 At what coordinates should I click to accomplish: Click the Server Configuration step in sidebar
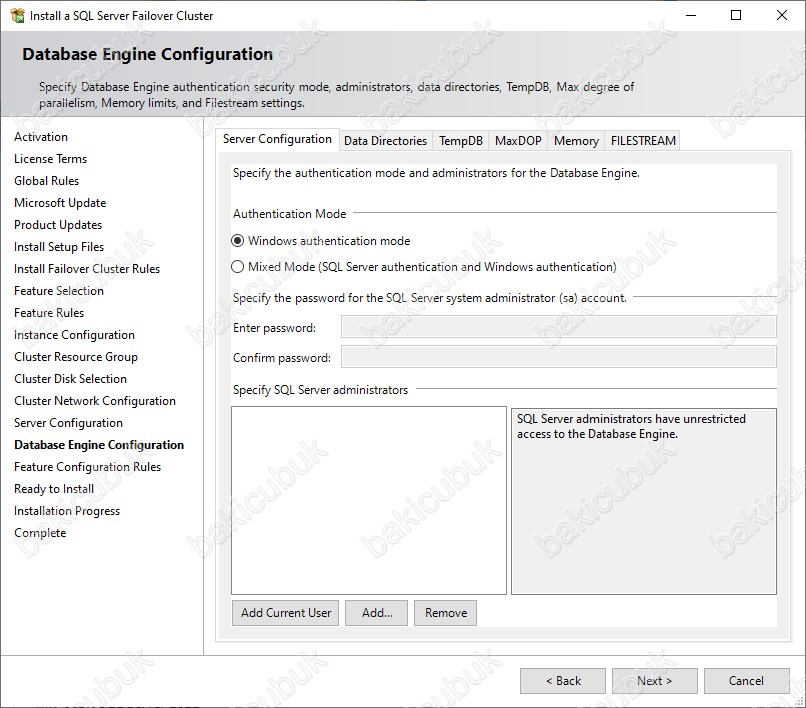(68, 423)
